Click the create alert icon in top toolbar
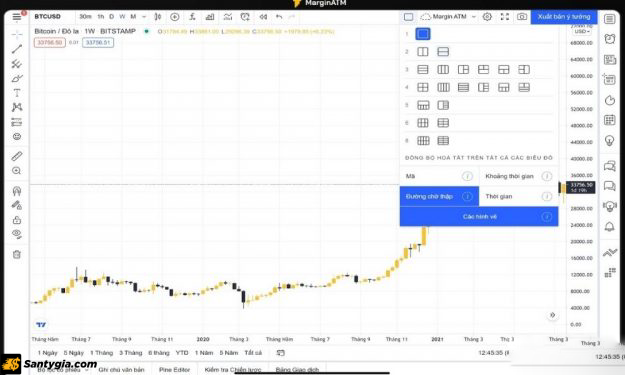The height and width of the screenshot is (375, 625). pos(245,17)
